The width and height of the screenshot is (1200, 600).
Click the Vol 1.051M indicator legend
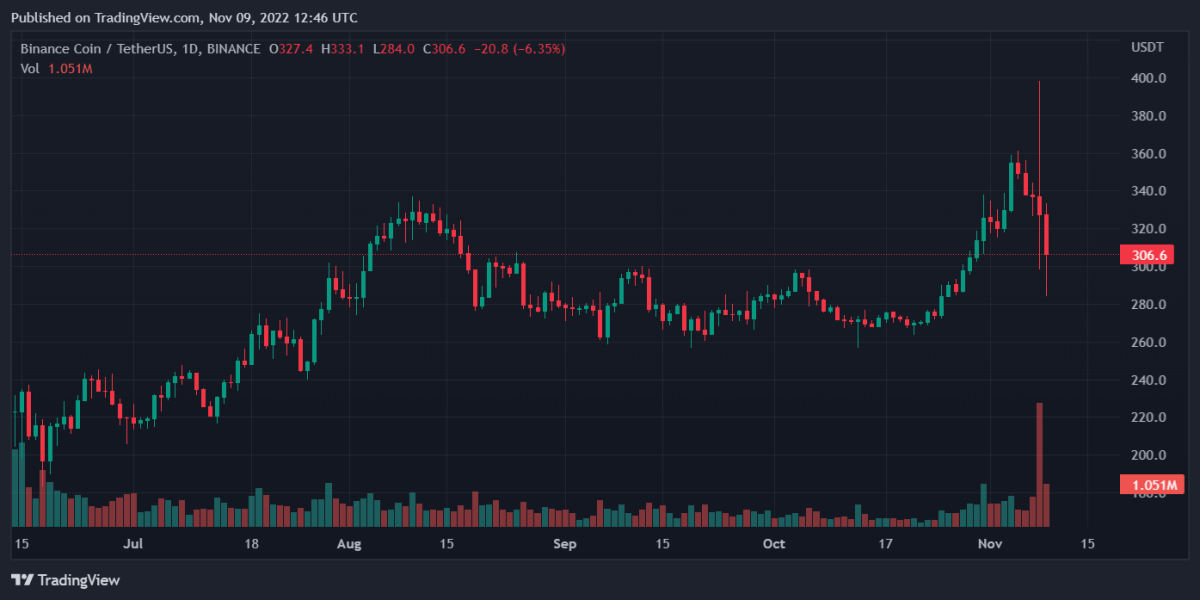(57, 68)
